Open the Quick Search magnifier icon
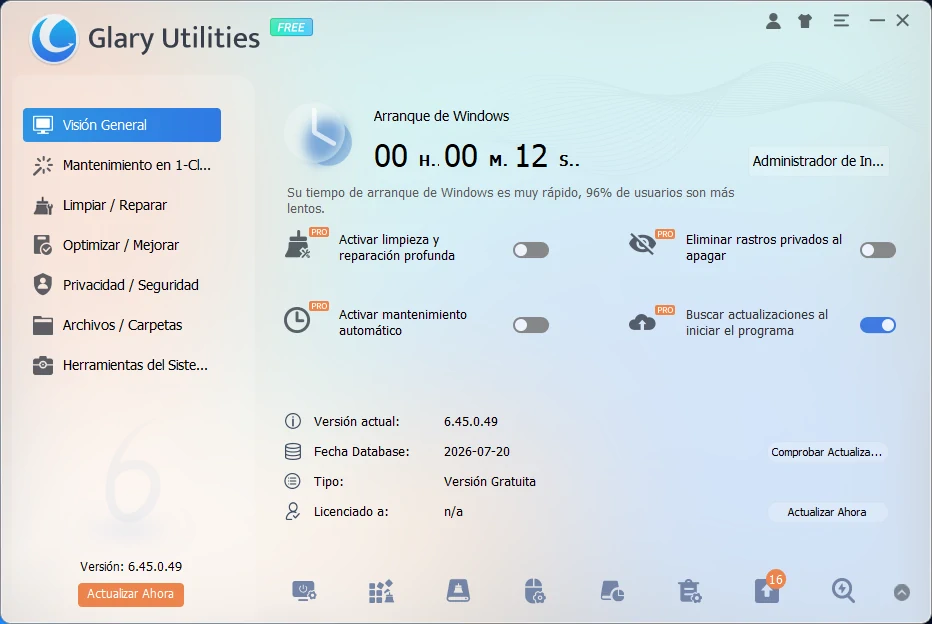The width and height of the screenshot is (932, 624). coord(843,591)
